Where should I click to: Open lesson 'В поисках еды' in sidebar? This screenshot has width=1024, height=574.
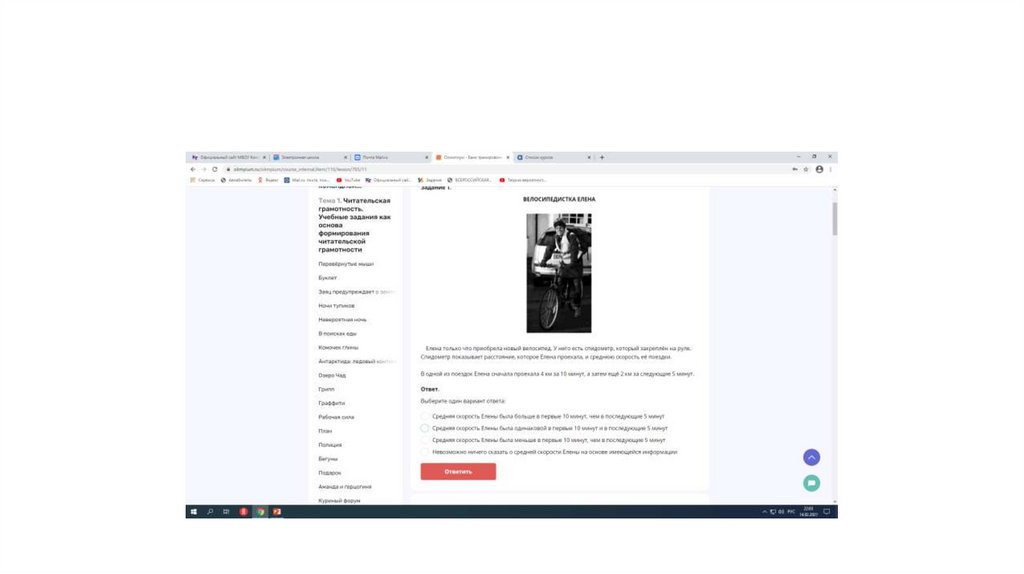(x=337, y=334)
